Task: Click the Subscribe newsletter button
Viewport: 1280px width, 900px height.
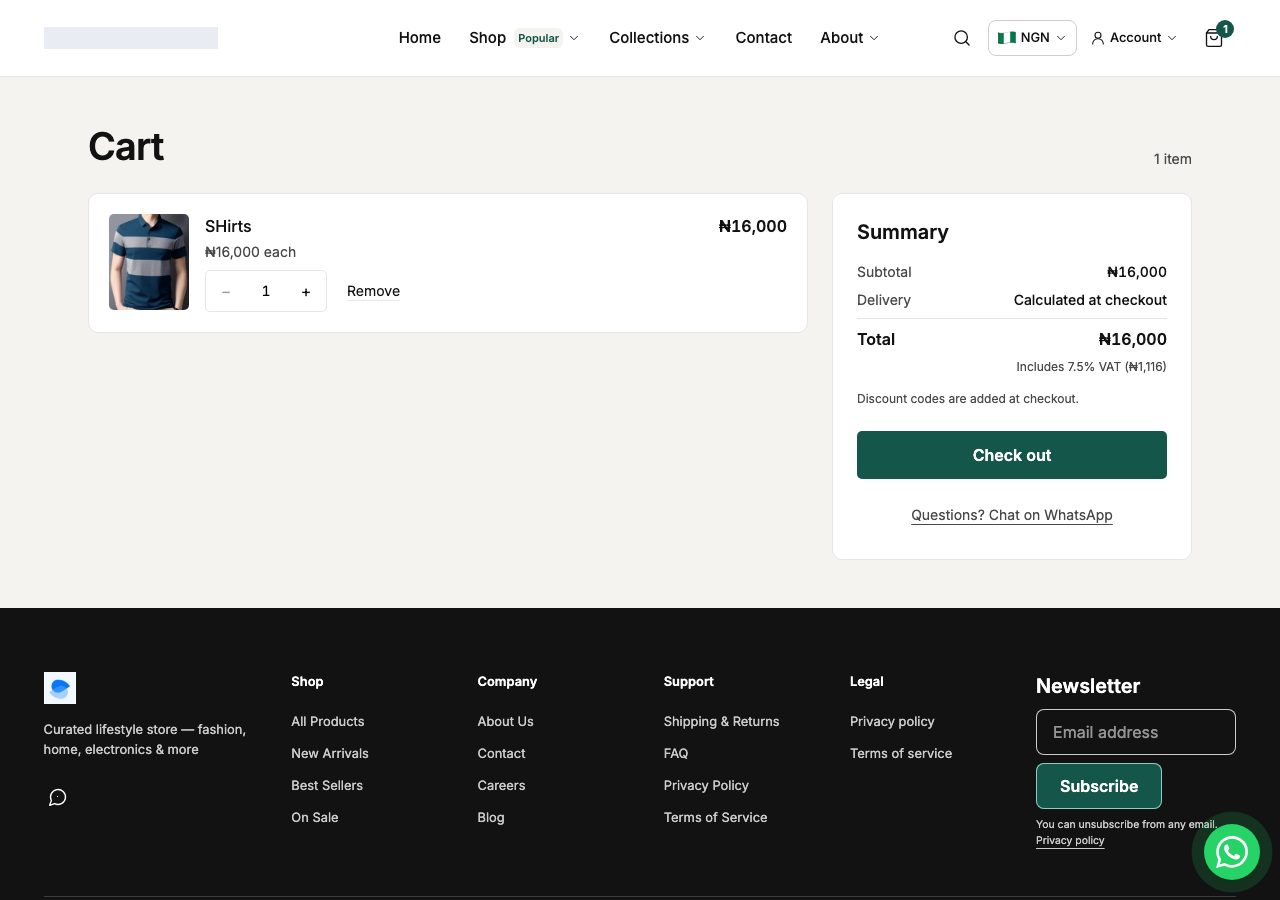Action: pyautogui.click(x=1099, y=786)
